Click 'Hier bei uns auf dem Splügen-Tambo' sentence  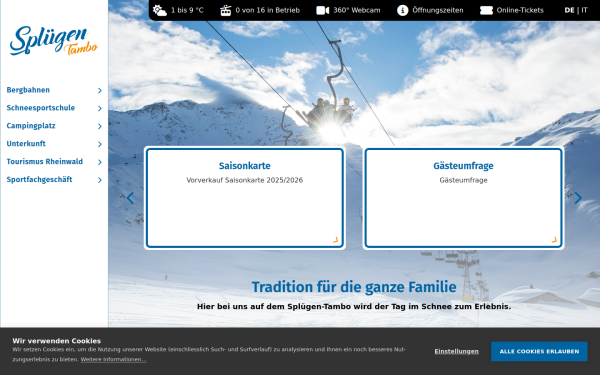tap(354, 307)
